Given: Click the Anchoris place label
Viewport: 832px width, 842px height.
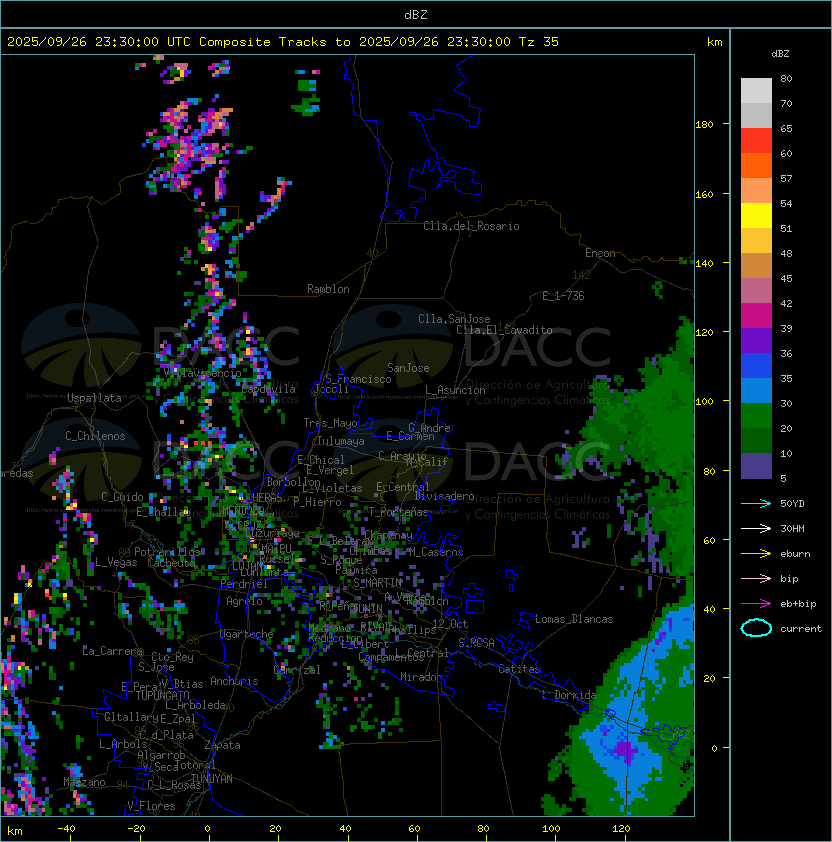Looking at the screenshot, I should [234, 681].
